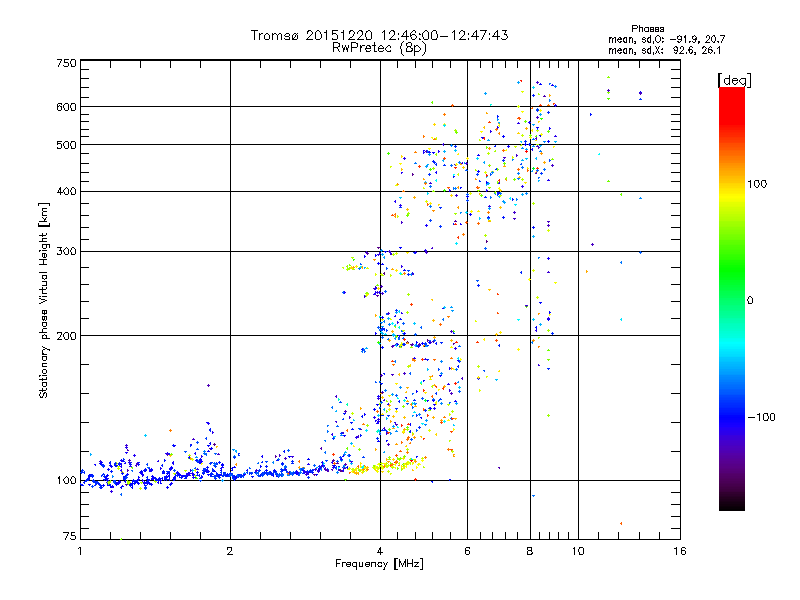Click the x-axis tick '8'

coord(530,551)
